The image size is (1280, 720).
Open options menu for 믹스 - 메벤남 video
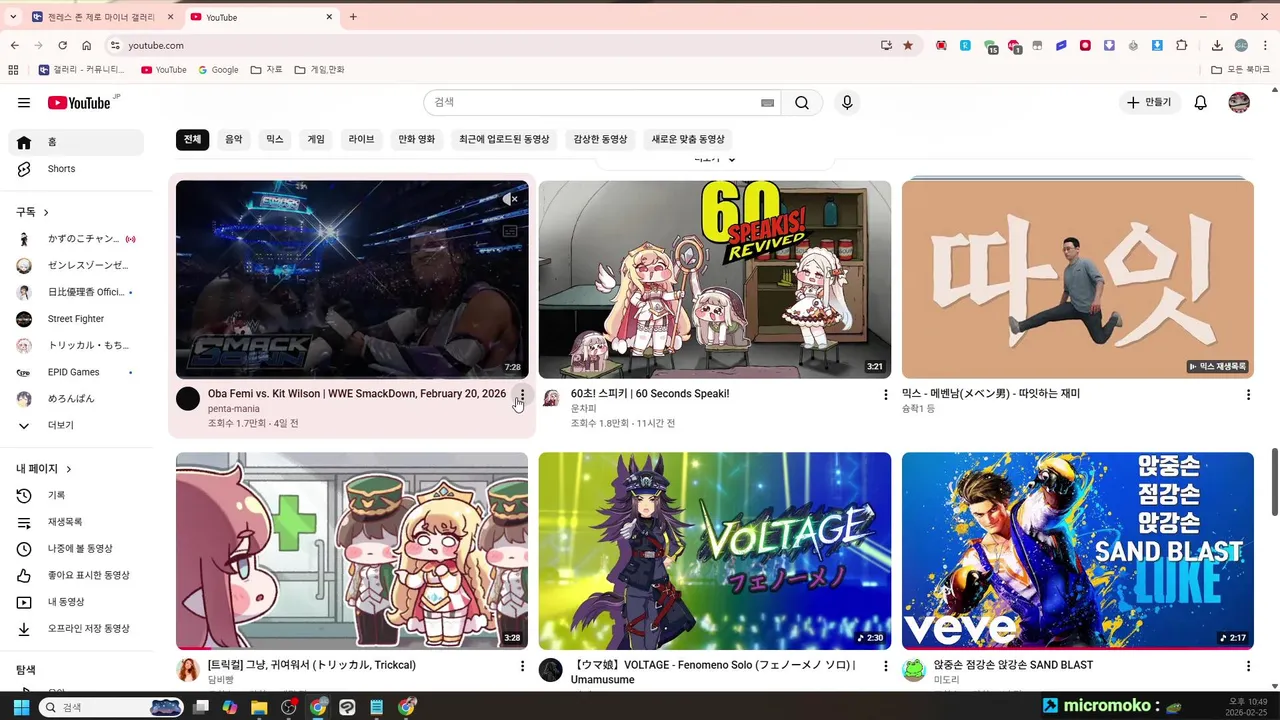[x=1248, y=395]
